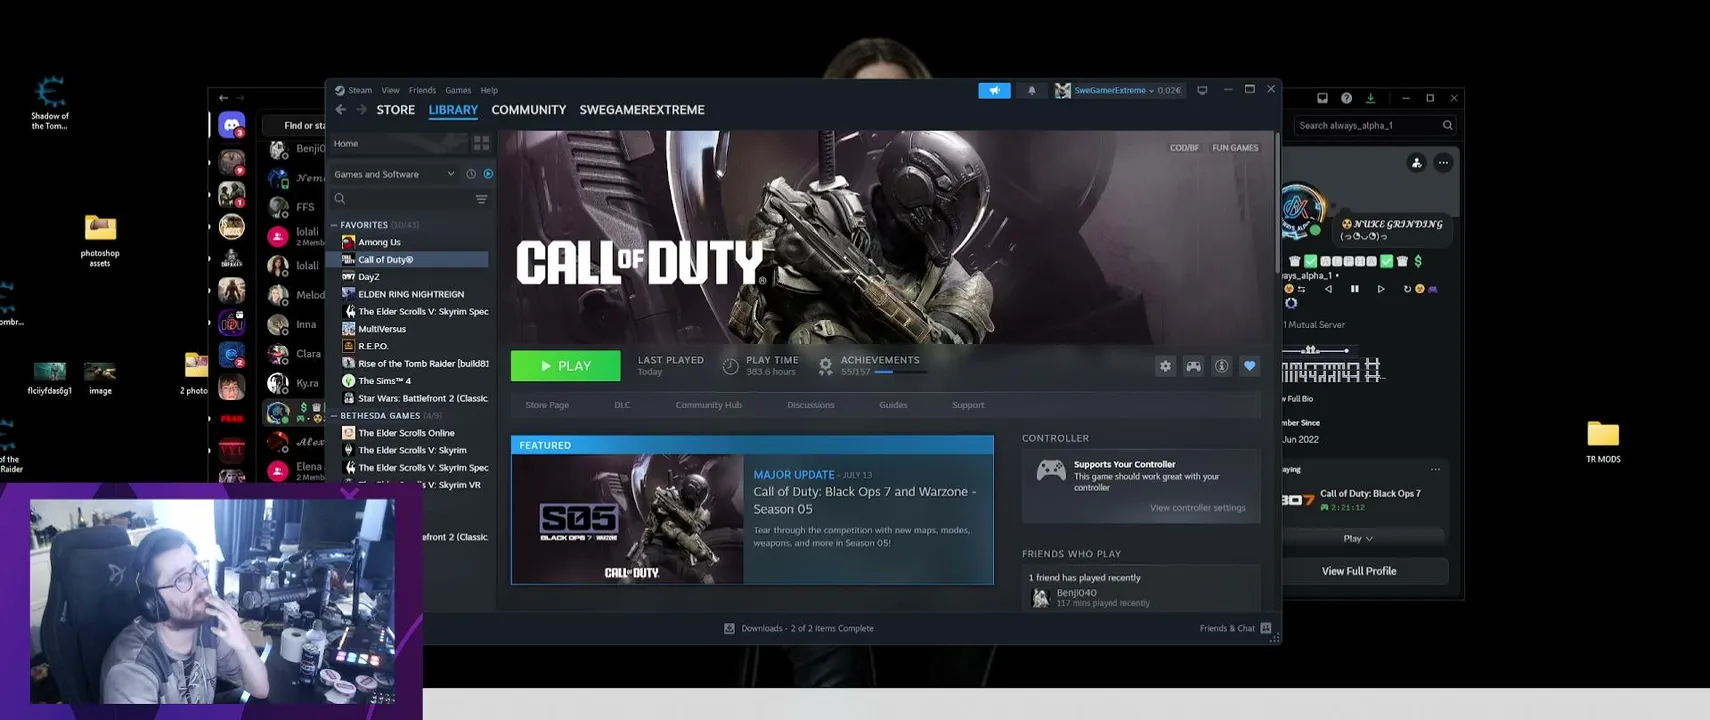Click the Steam library search field

tap(402, 199)
